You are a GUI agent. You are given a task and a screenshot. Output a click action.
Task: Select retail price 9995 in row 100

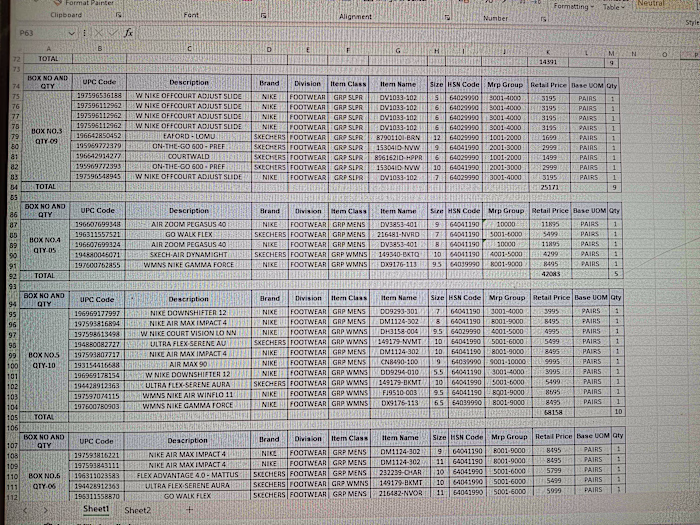(552, 362)
